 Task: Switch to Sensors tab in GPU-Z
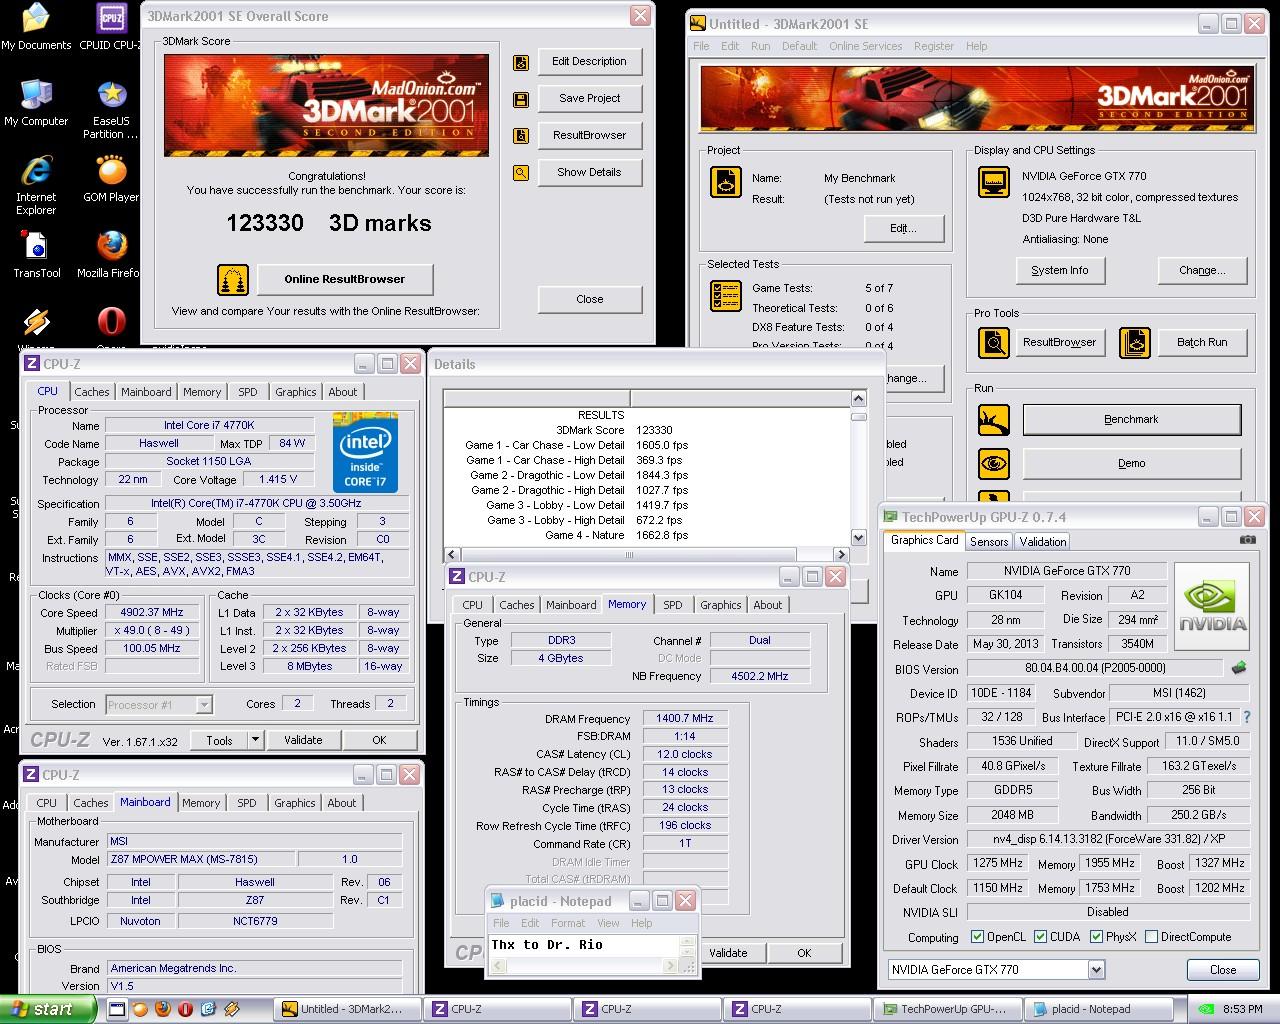989,541
